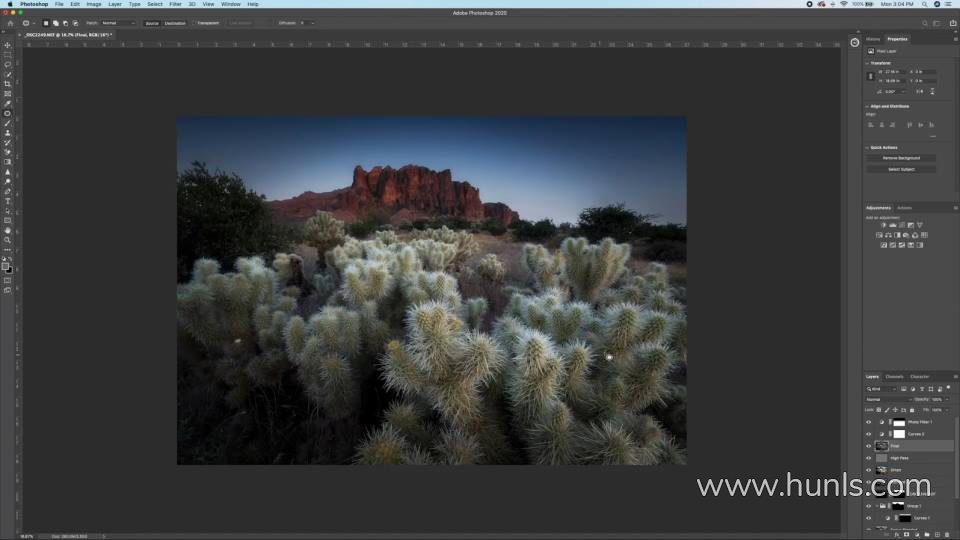The width and height of the screenshot is (960, 540).
Task: Select the Lasso tool
Action: [x=7, y=64]
